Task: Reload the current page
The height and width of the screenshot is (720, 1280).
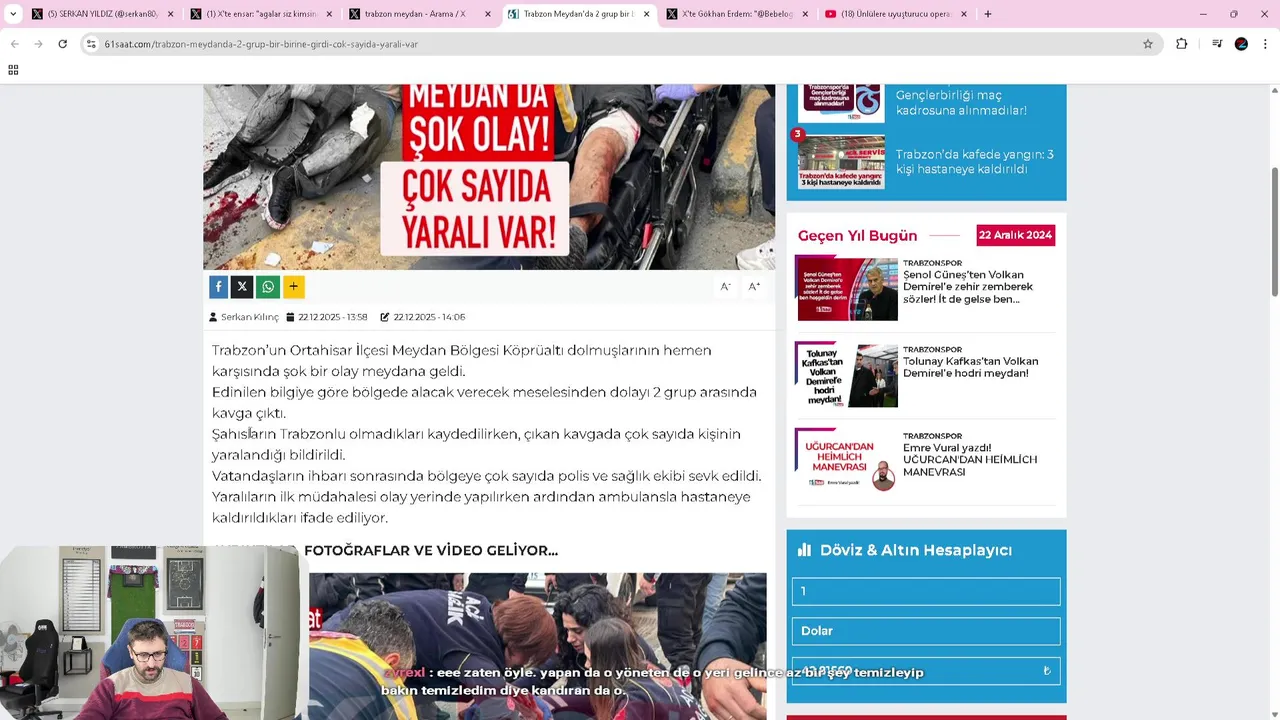Action: click(x=62, y=44)
